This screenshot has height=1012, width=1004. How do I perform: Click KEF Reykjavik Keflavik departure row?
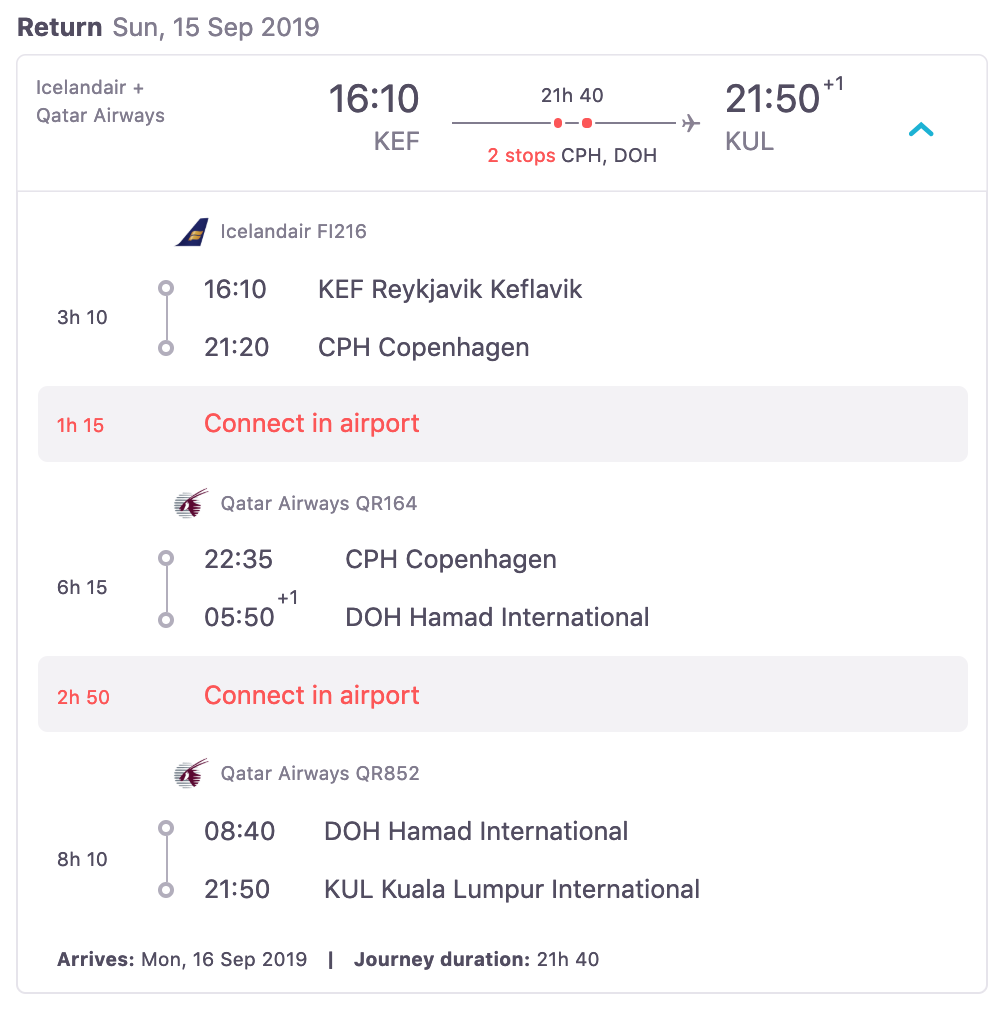coord(450,290)
